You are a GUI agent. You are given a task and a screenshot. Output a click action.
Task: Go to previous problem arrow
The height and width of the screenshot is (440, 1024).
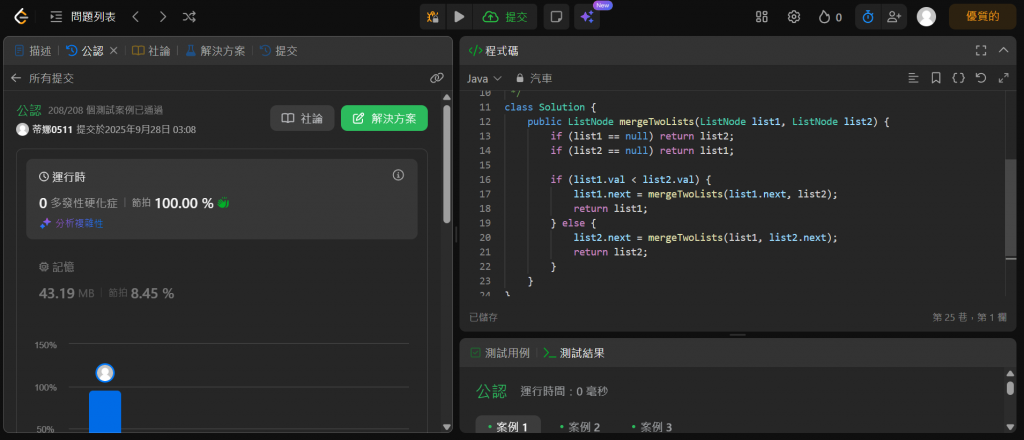(x=135, y=17)
